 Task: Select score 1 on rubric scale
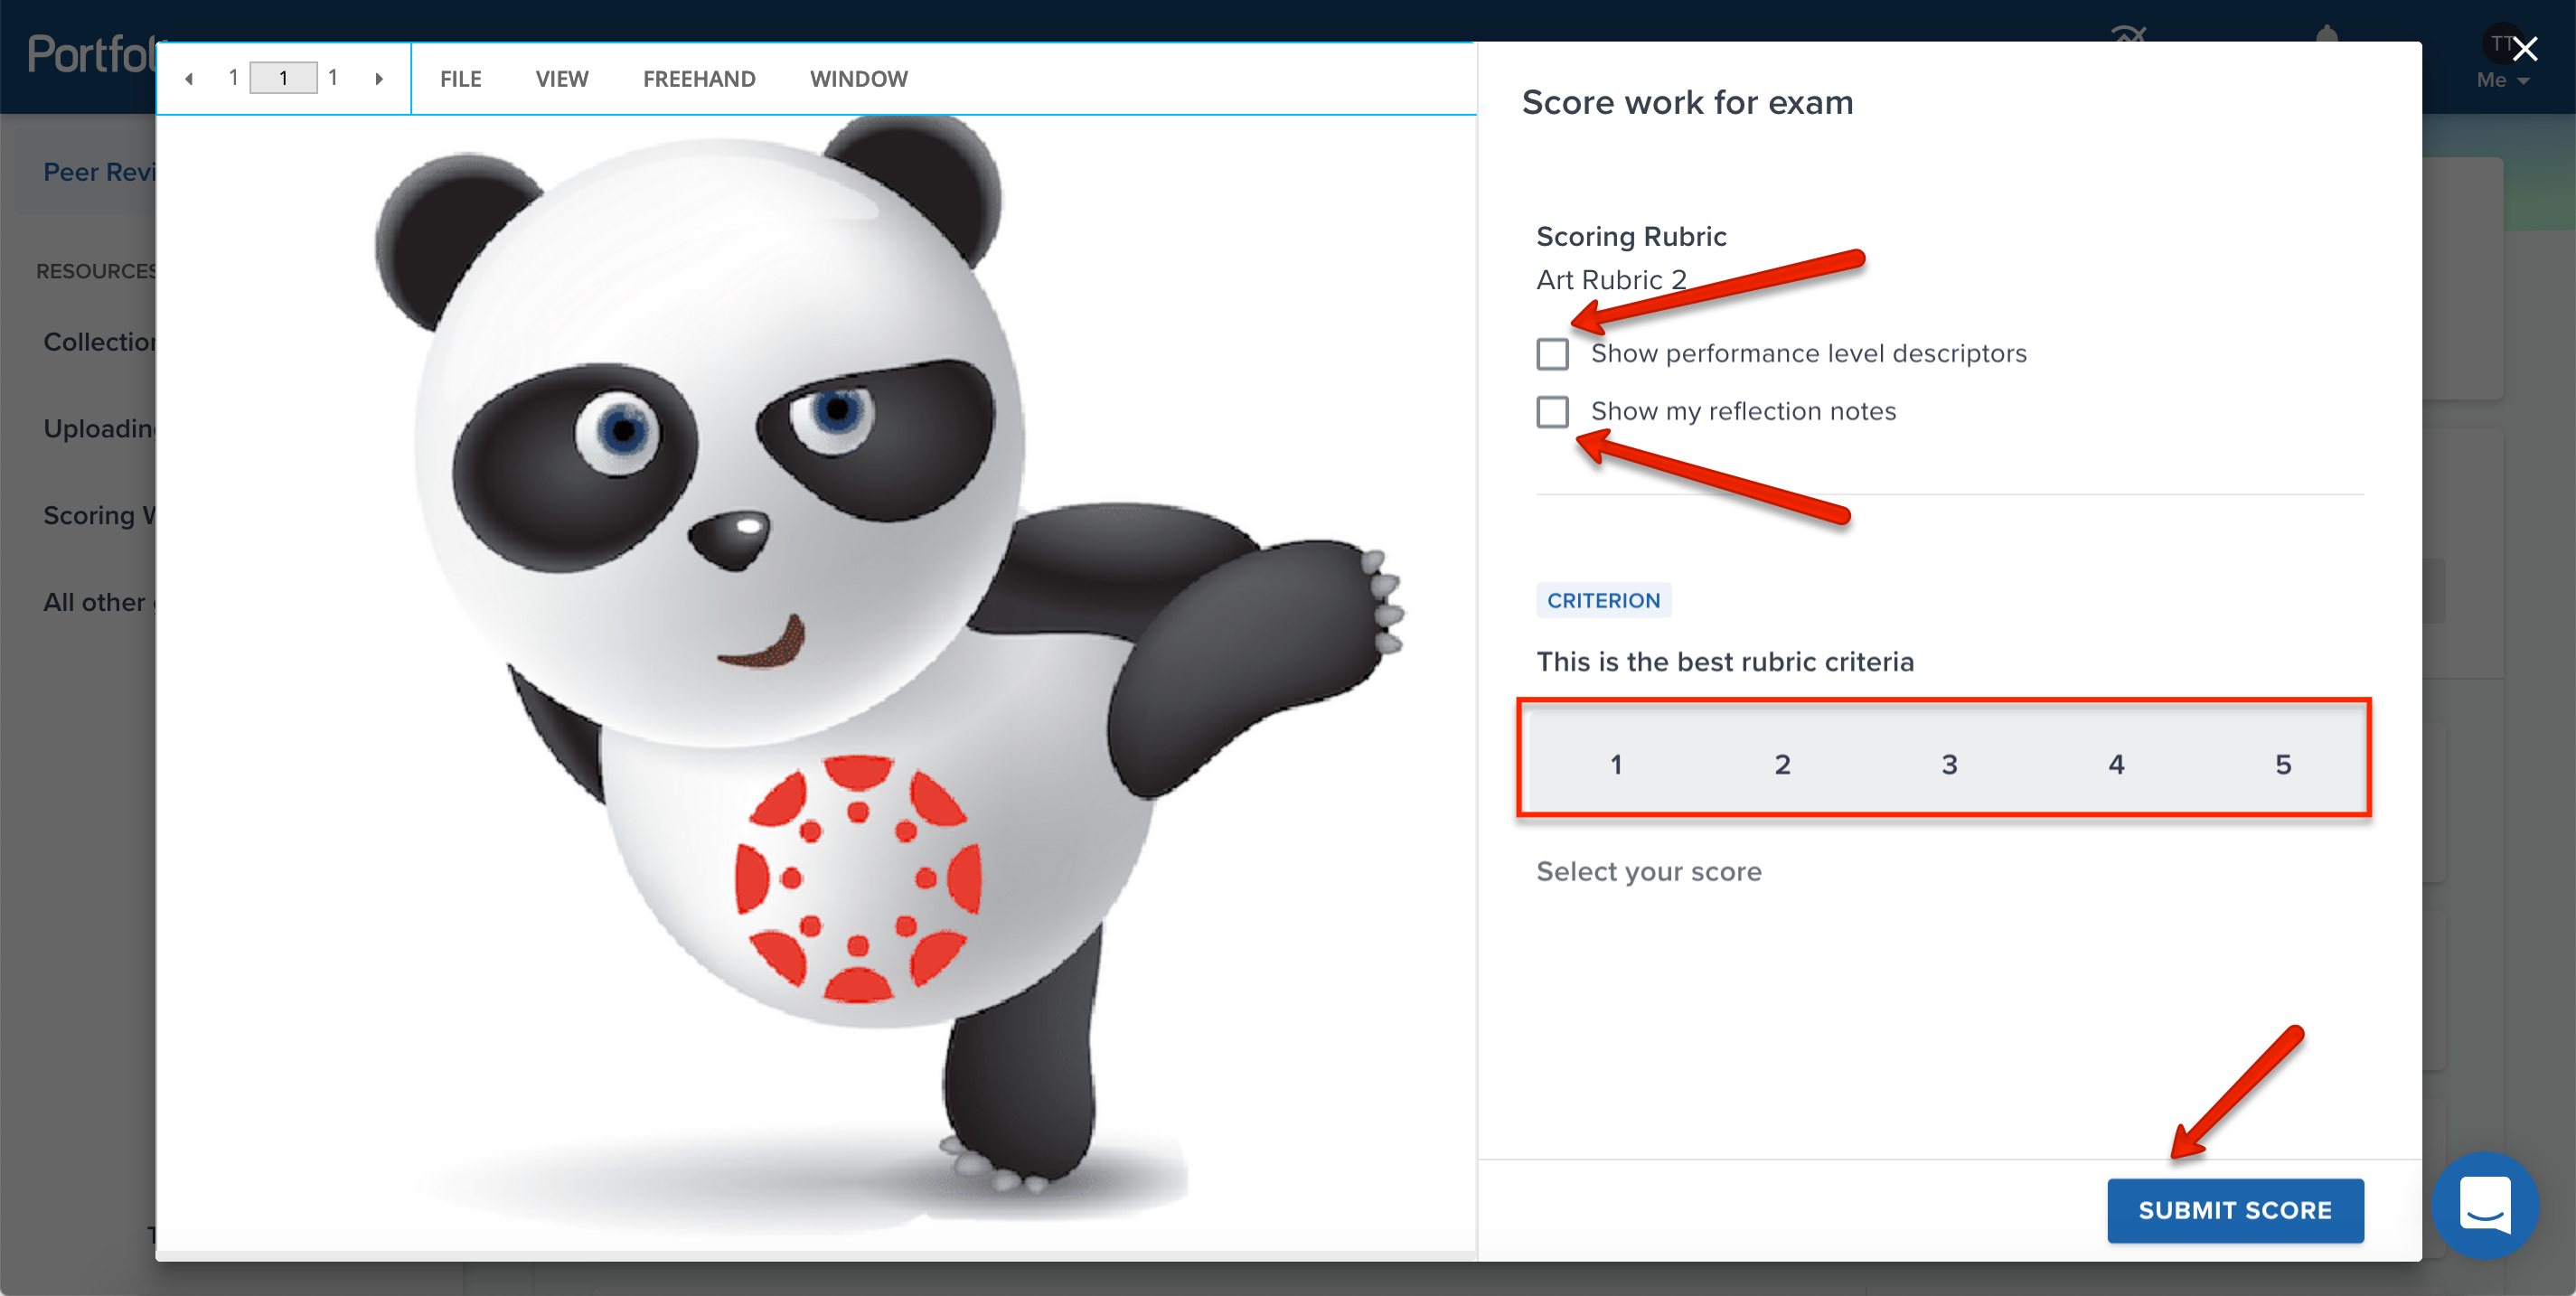[x=1616, y=764]
